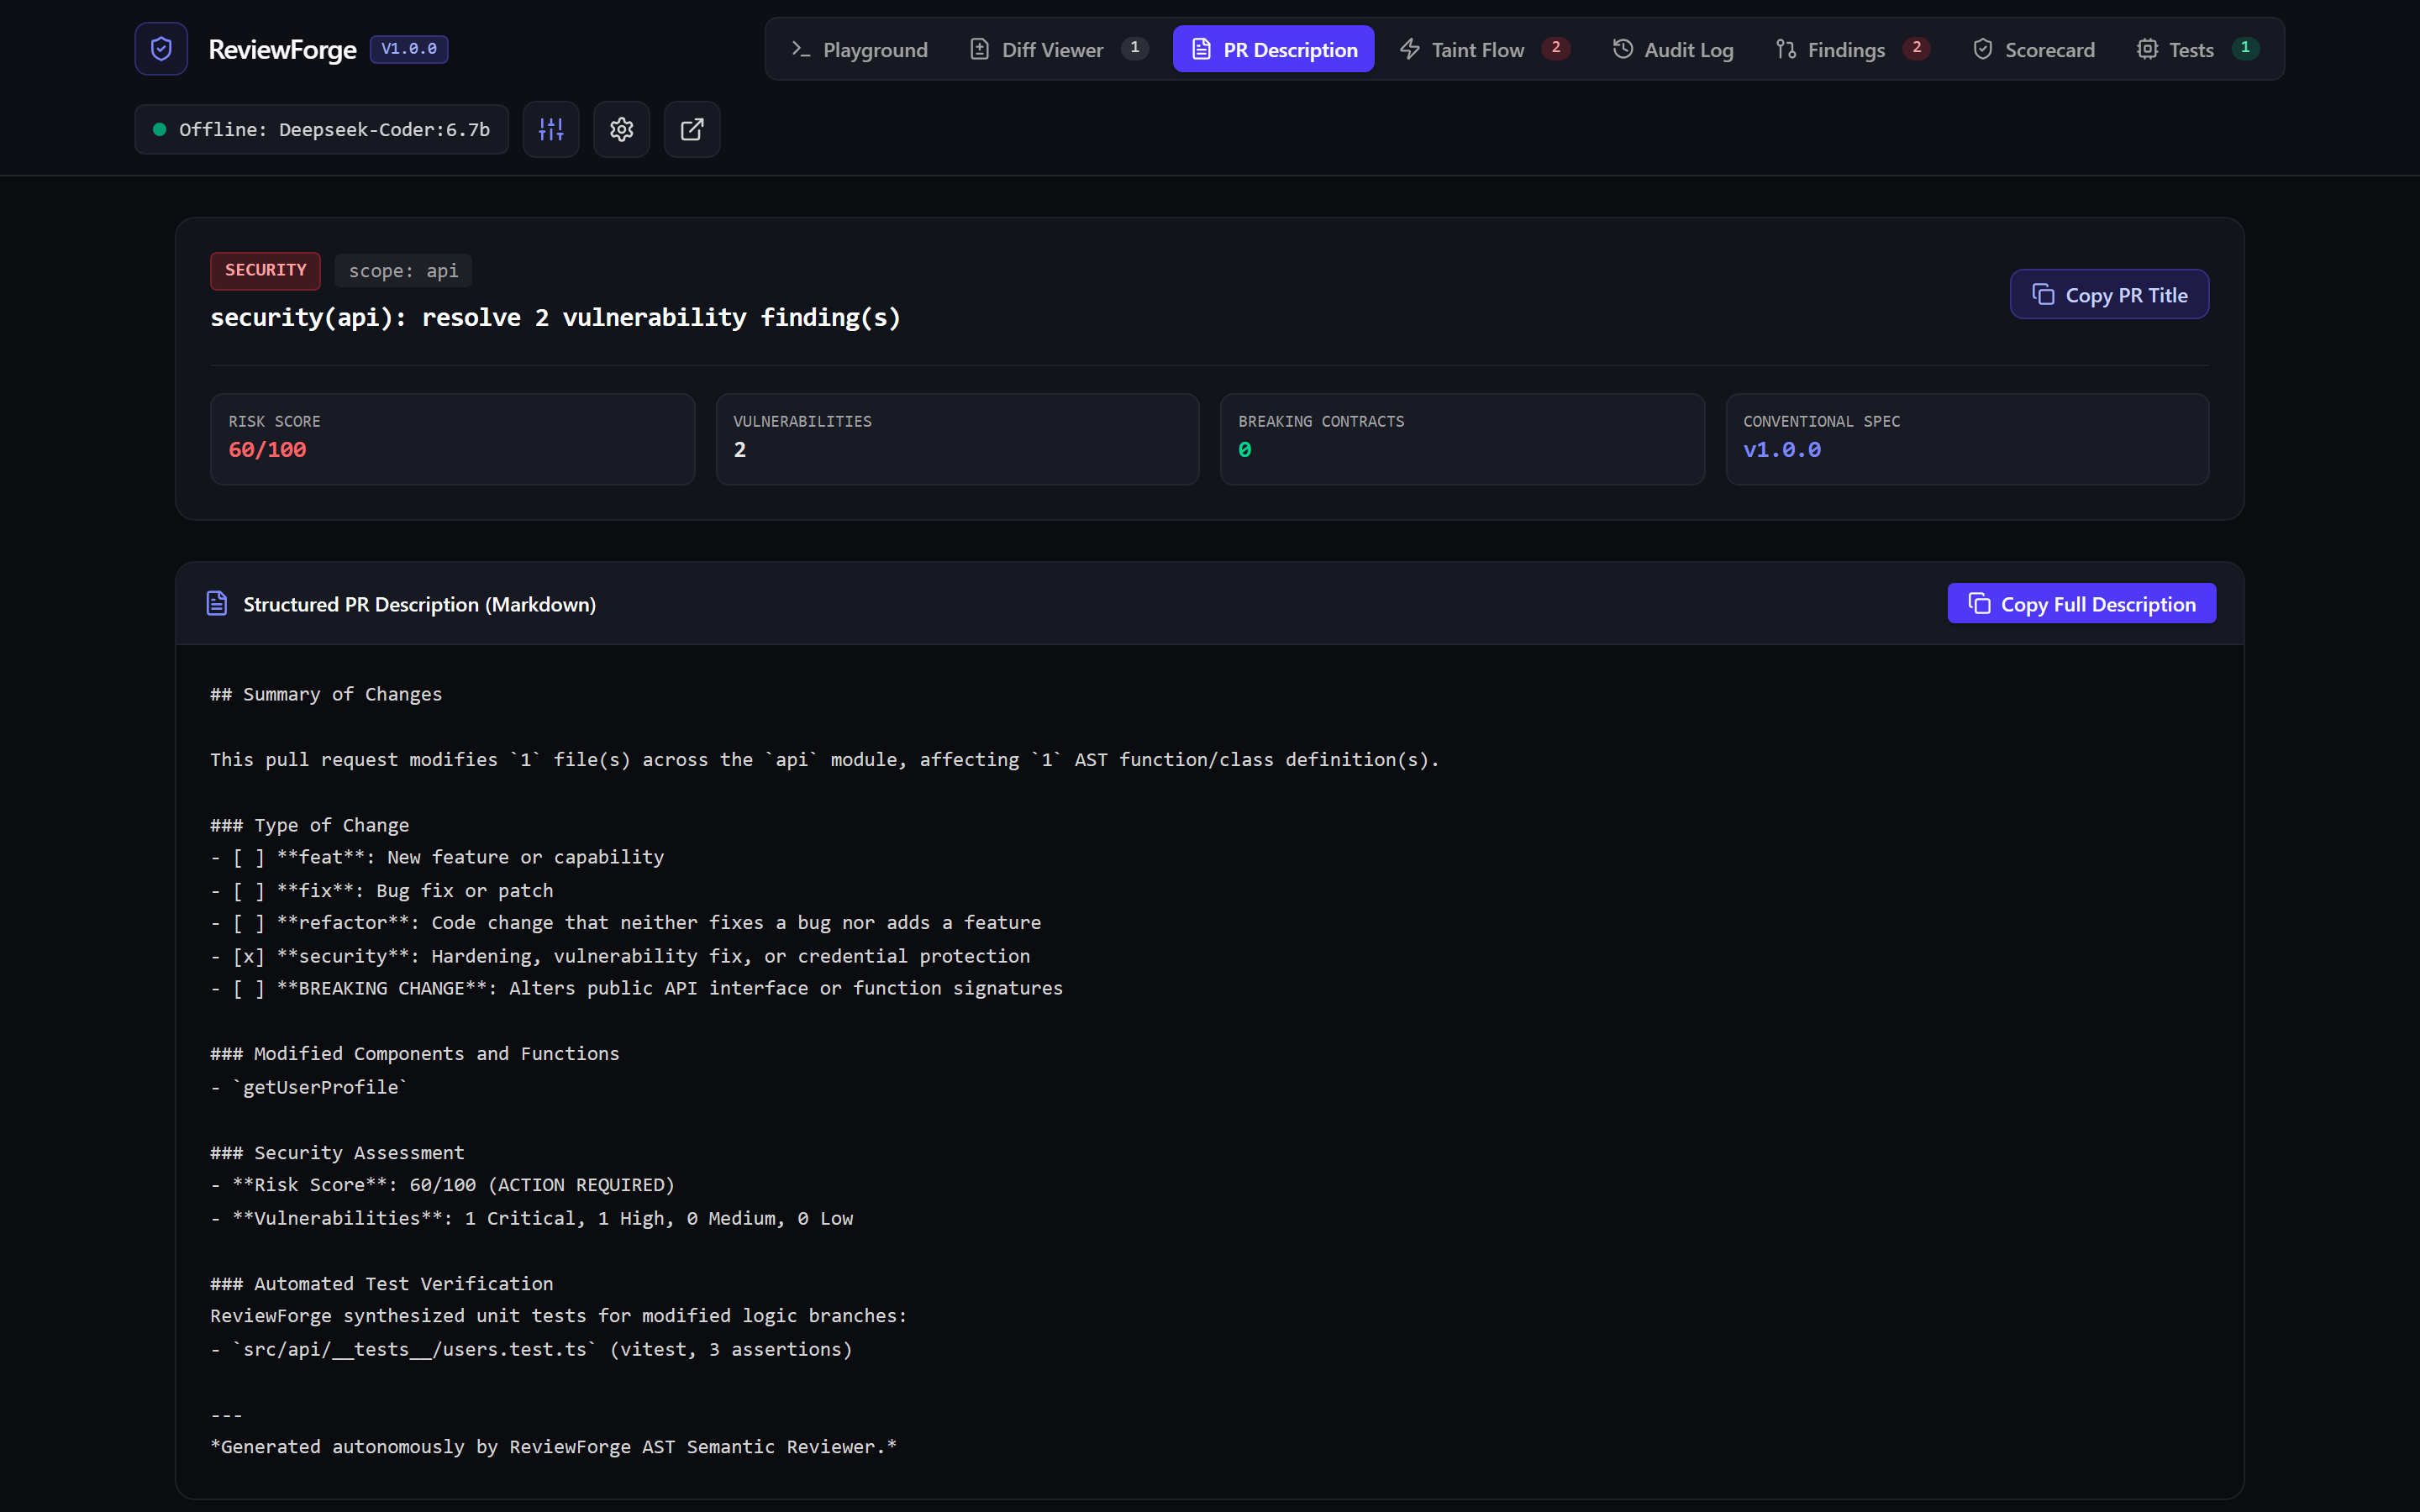This screenshot has width=2420, height=1512.
Task: Click the 'Generated autonomously by ReviewForge' footer line
Action: (x=553, y=1447)
